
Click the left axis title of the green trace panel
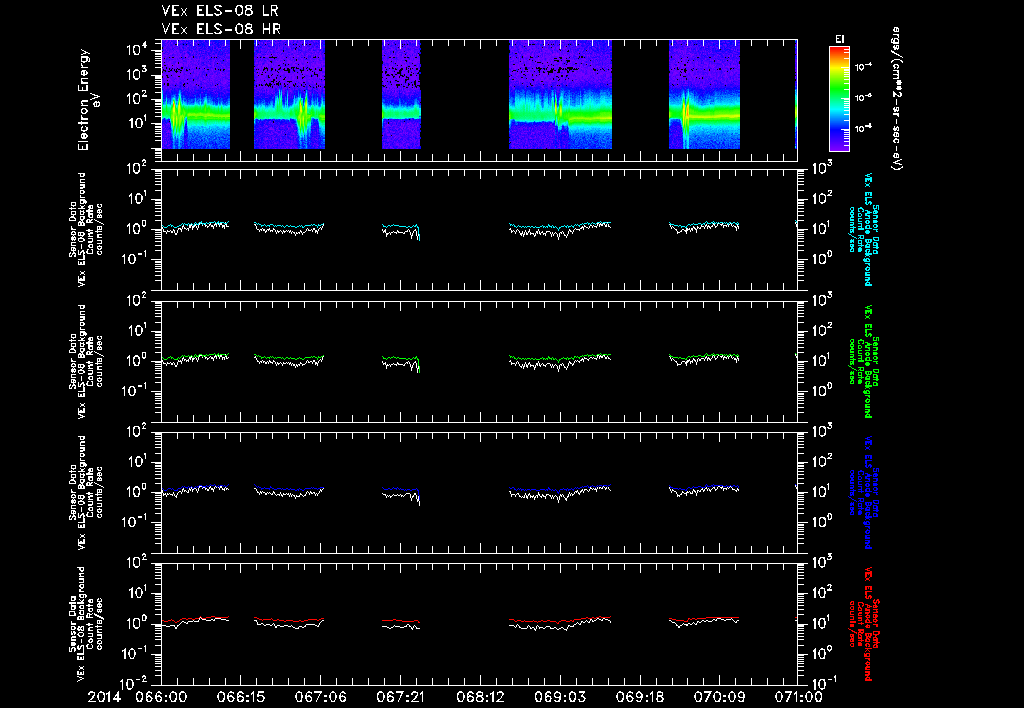(x=85, y=361)
